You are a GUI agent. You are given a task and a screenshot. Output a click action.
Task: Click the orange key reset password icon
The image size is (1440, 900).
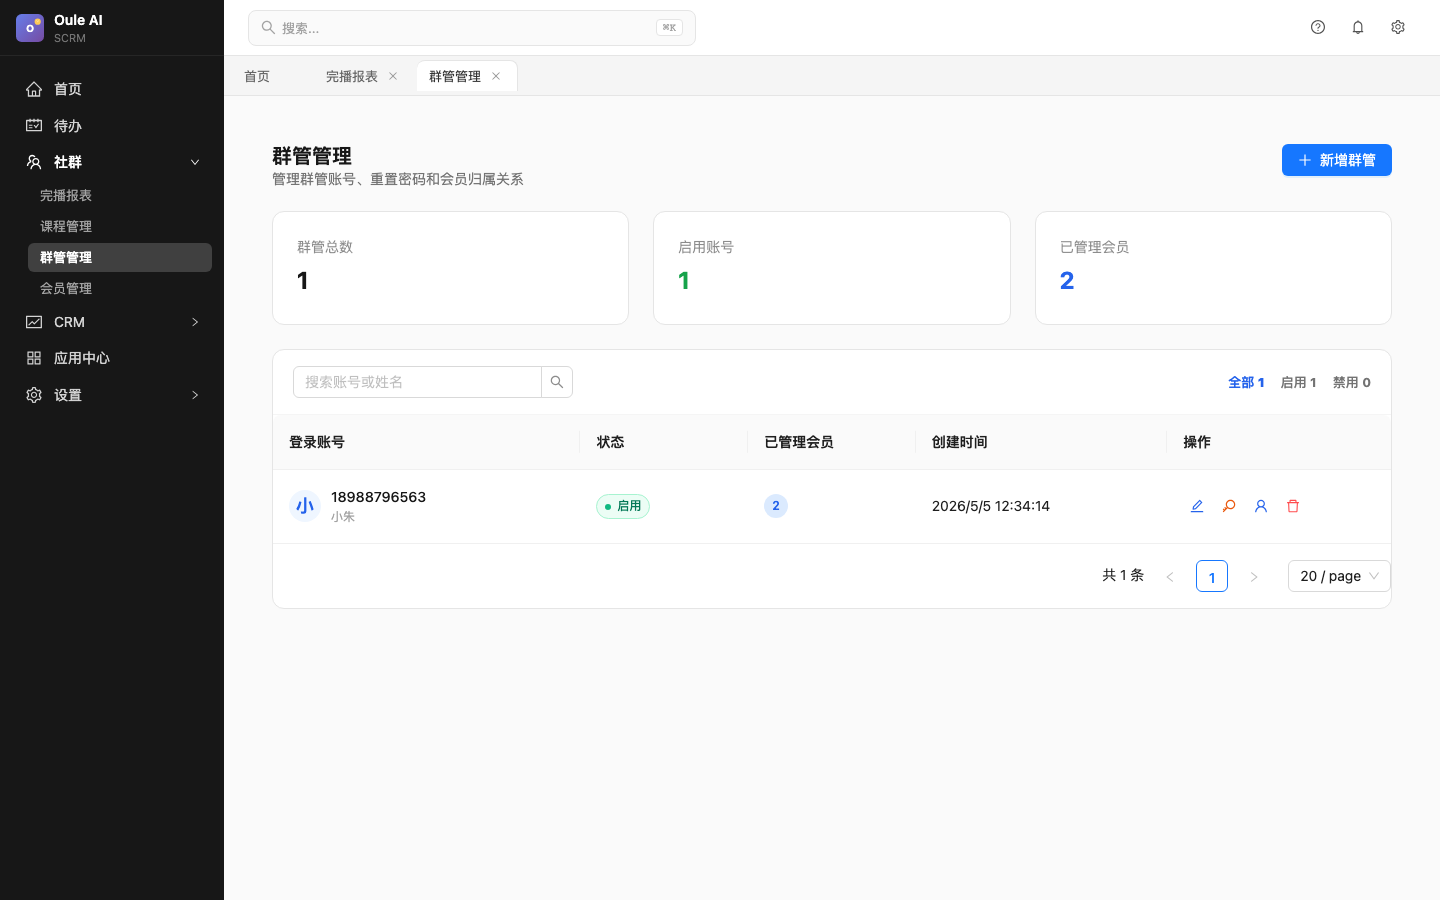tap(1229, 506)
